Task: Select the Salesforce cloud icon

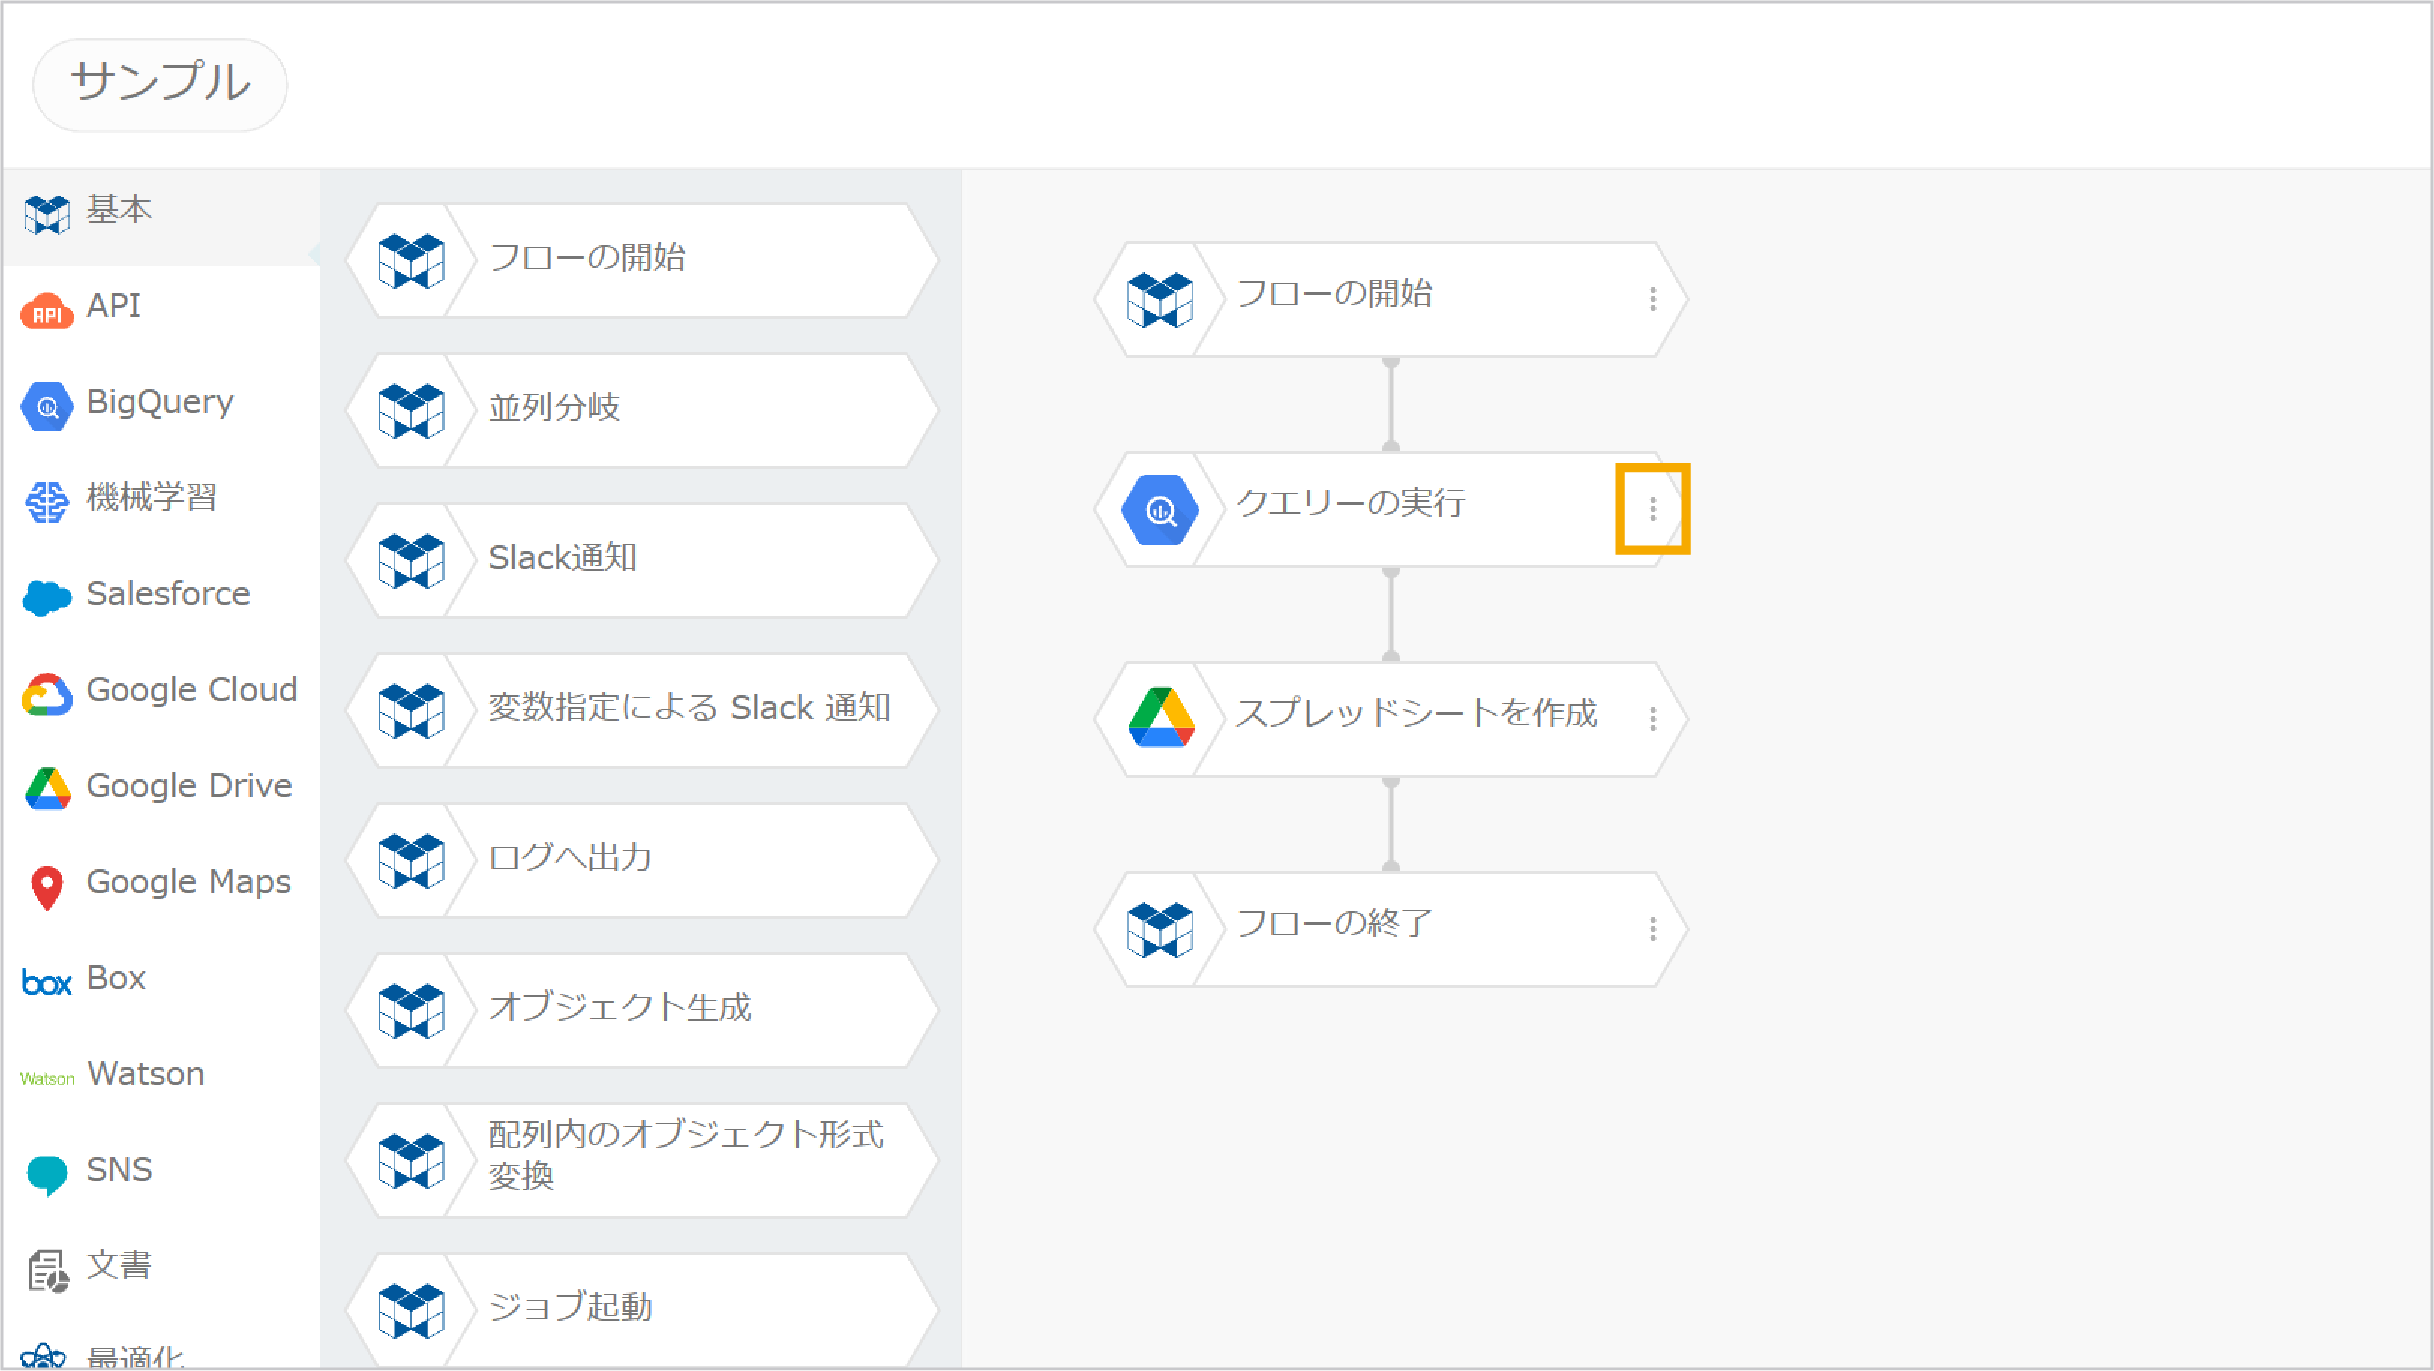Action: (x=46, y=598)
